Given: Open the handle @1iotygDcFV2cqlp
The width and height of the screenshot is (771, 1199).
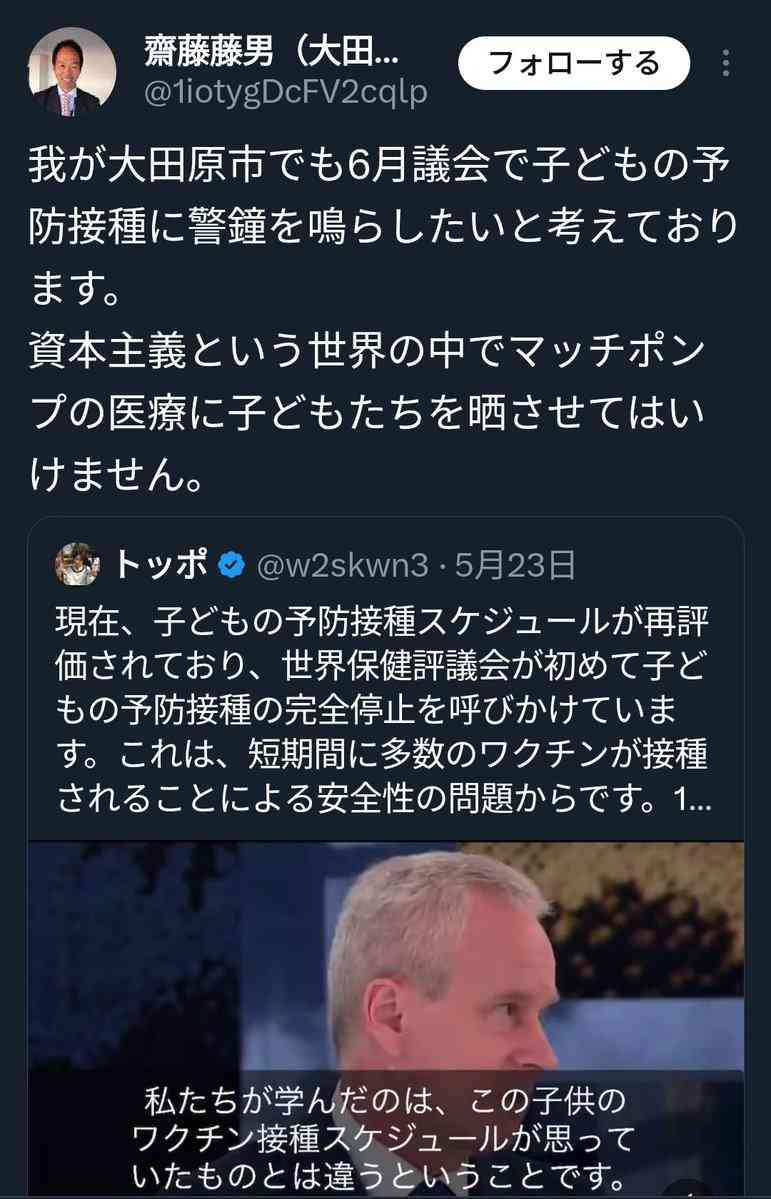Looking at the screenshot, I should pos(285,93).
